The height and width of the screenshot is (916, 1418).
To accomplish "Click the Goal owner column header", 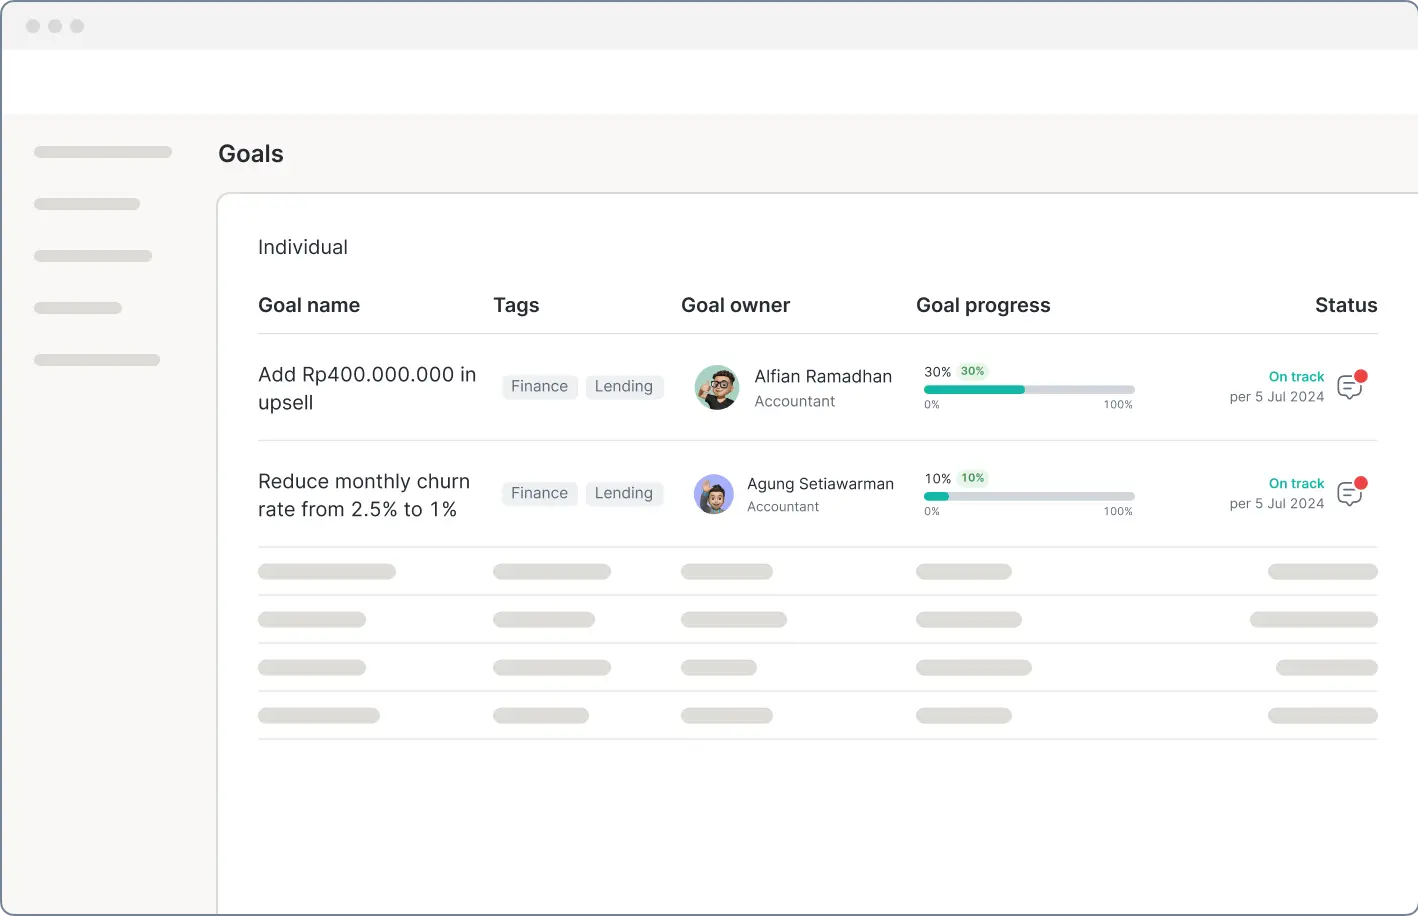I will pyautogui.click(x=735, y=305).
